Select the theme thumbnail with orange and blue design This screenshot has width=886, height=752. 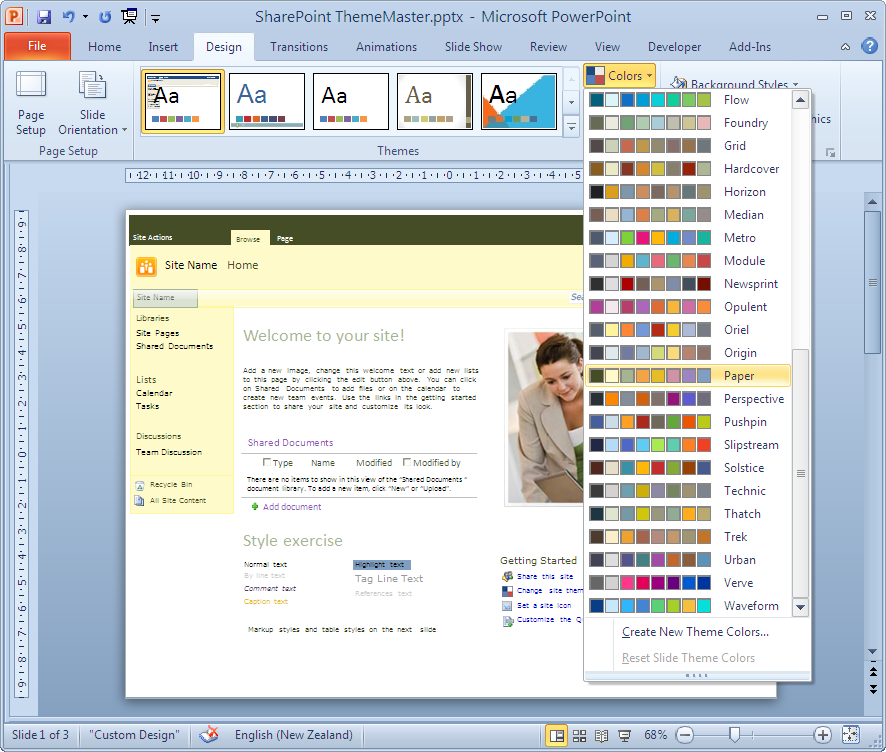[519, 101]
